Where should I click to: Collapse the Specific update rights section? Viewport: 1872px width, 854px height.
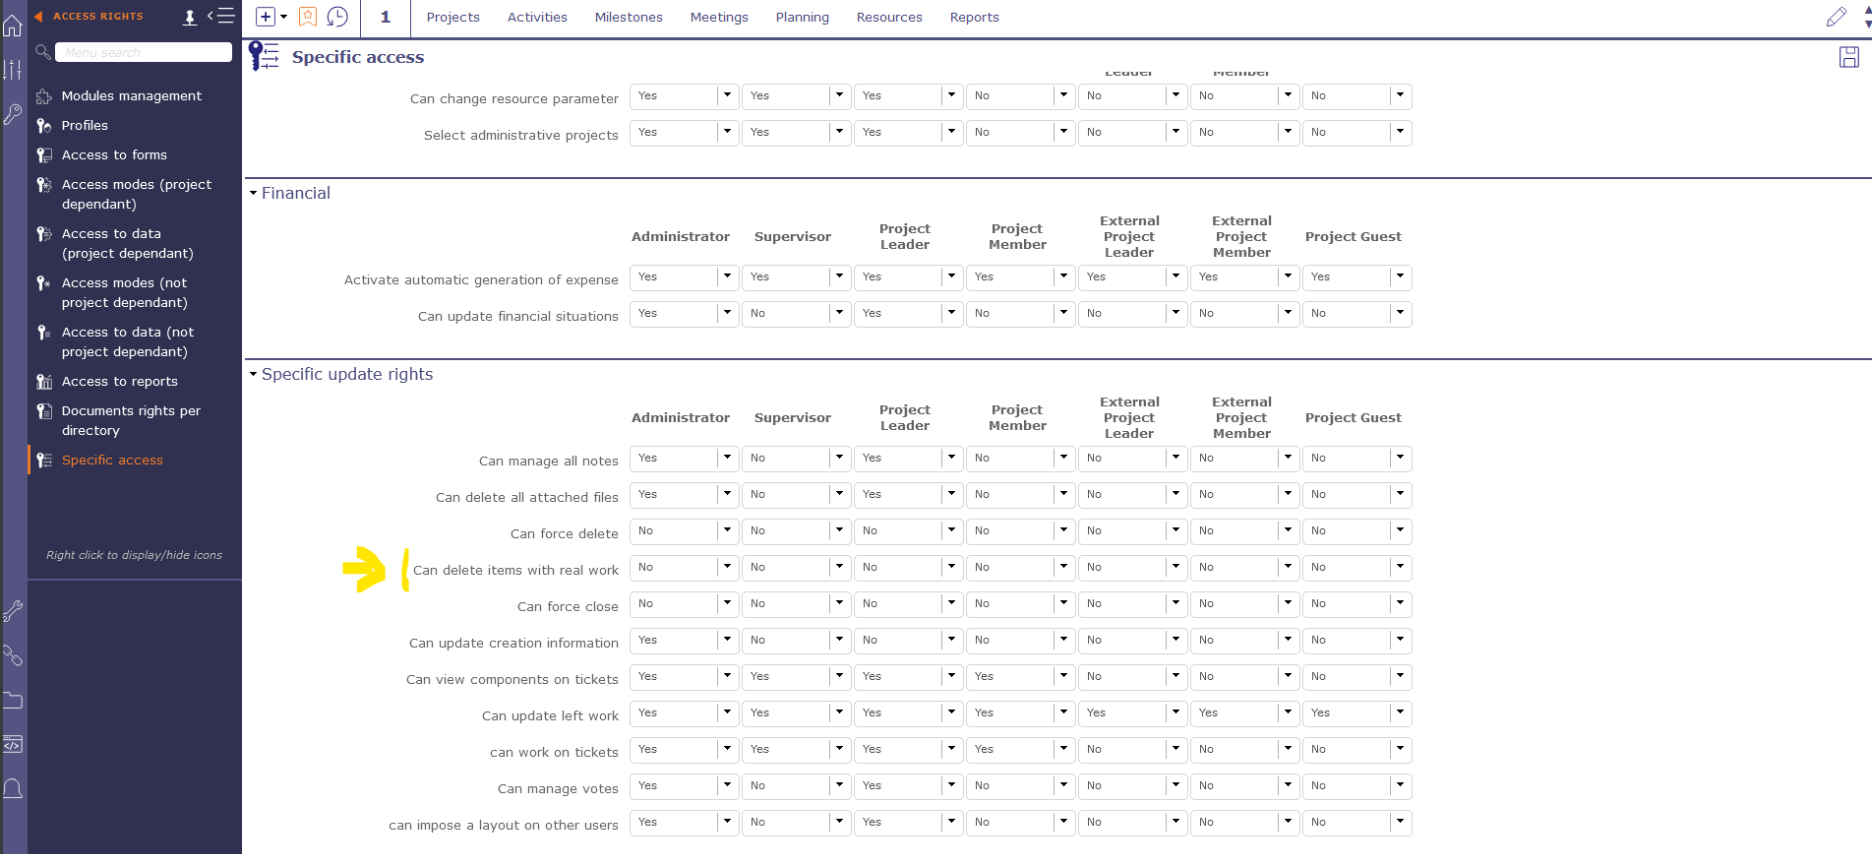click(x=254, y=374)
